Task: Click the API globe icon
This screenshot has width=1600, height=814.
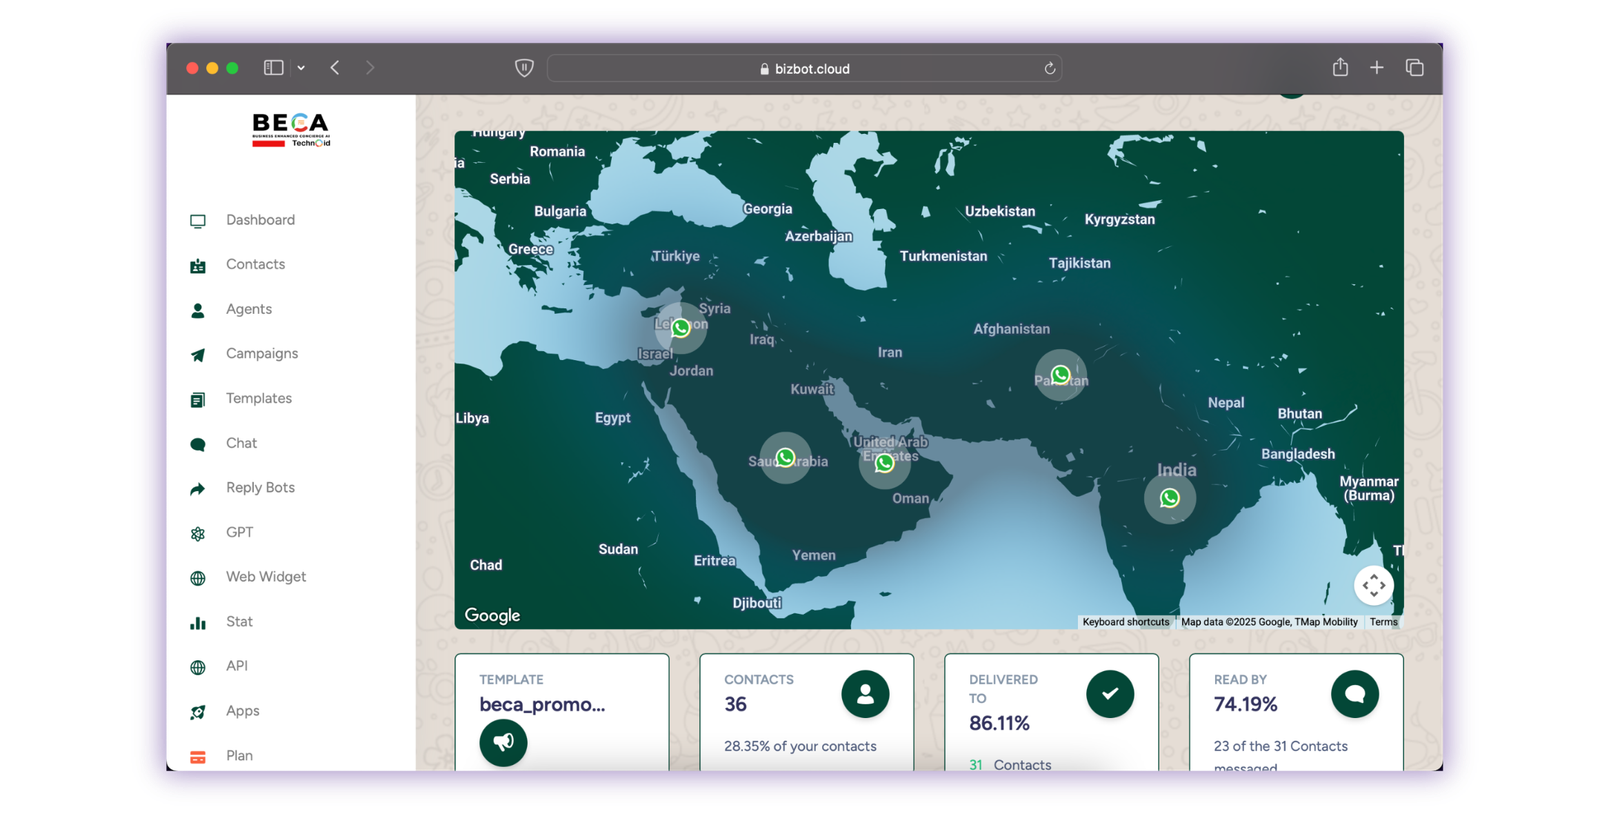Action: 198,667
